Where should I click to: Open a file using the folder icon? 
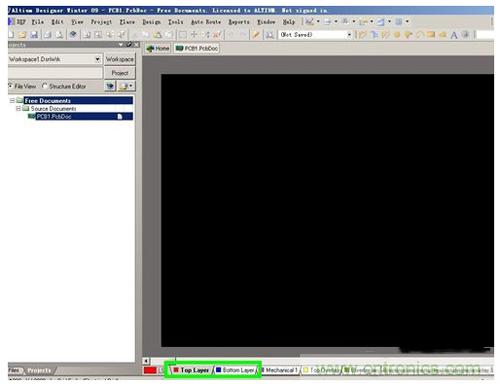pyautogui.click(x=23, y=35)
